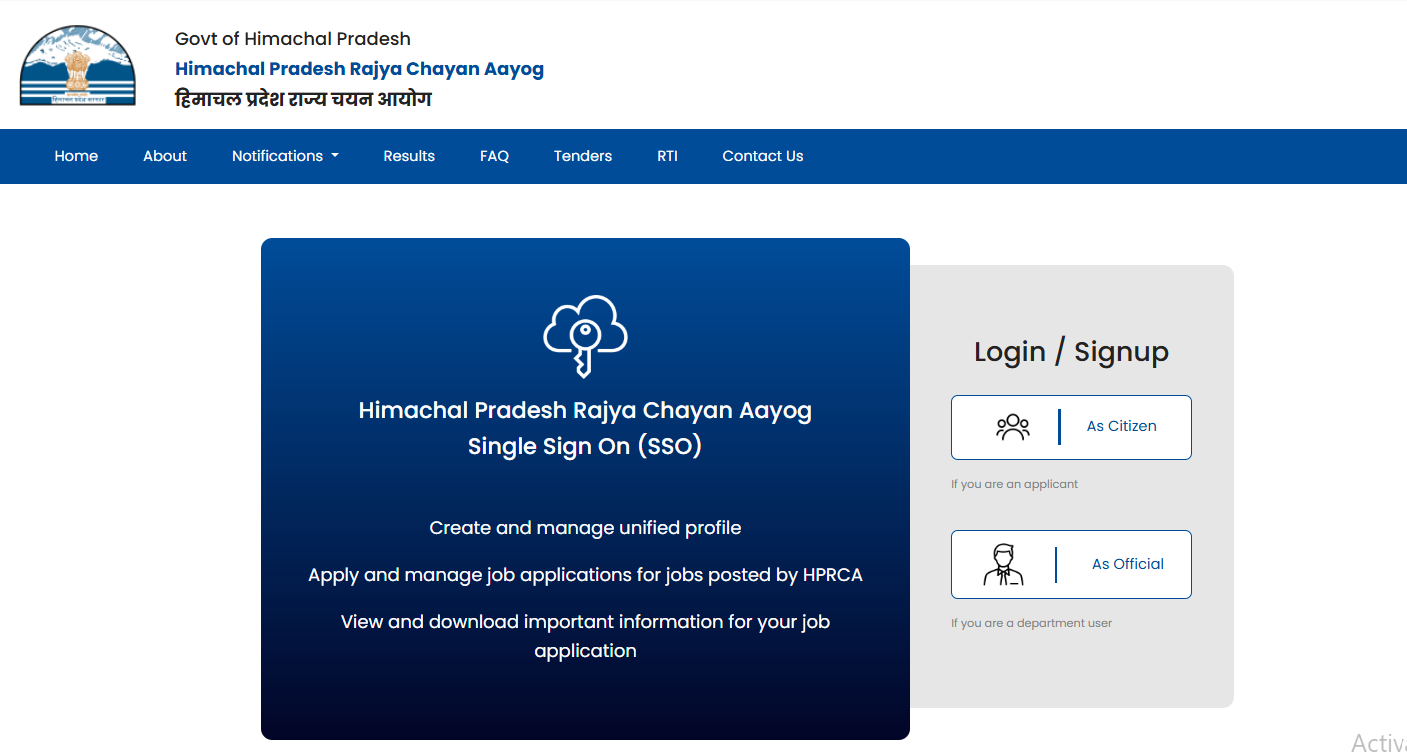Click the 'If you are an applicant' note
The image size is (1407, 752).
pos(1014,484)
